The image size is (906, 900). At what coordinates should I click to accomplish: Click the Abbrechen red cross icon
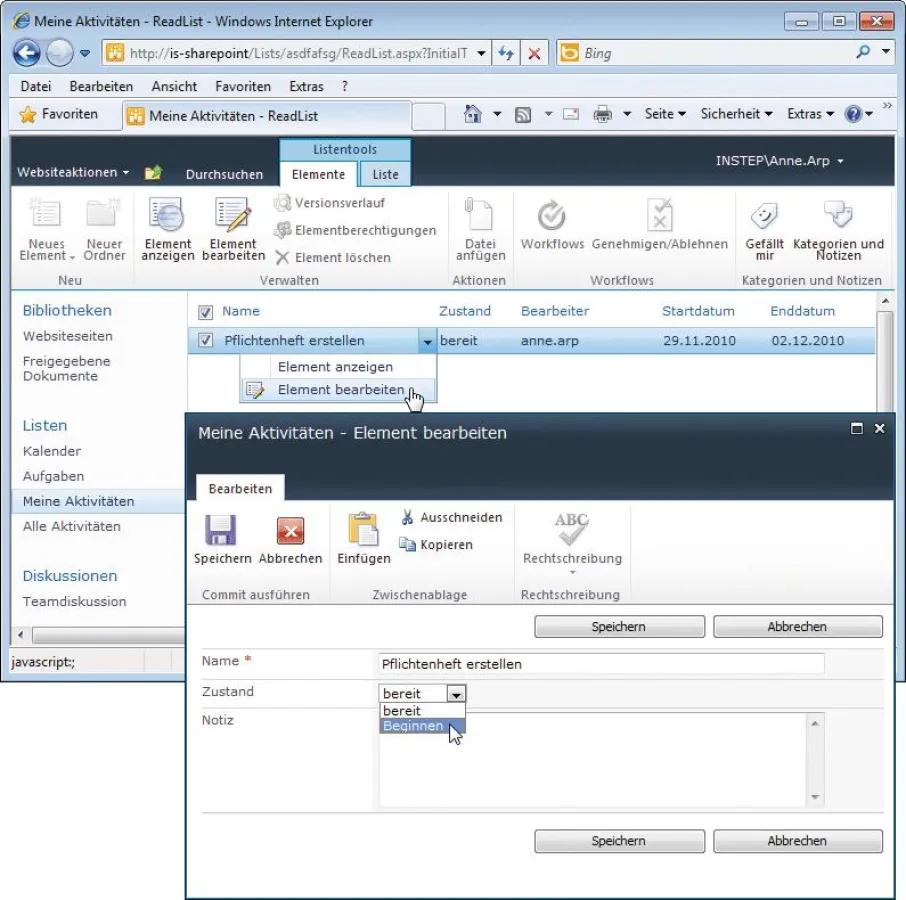point(290,531)
